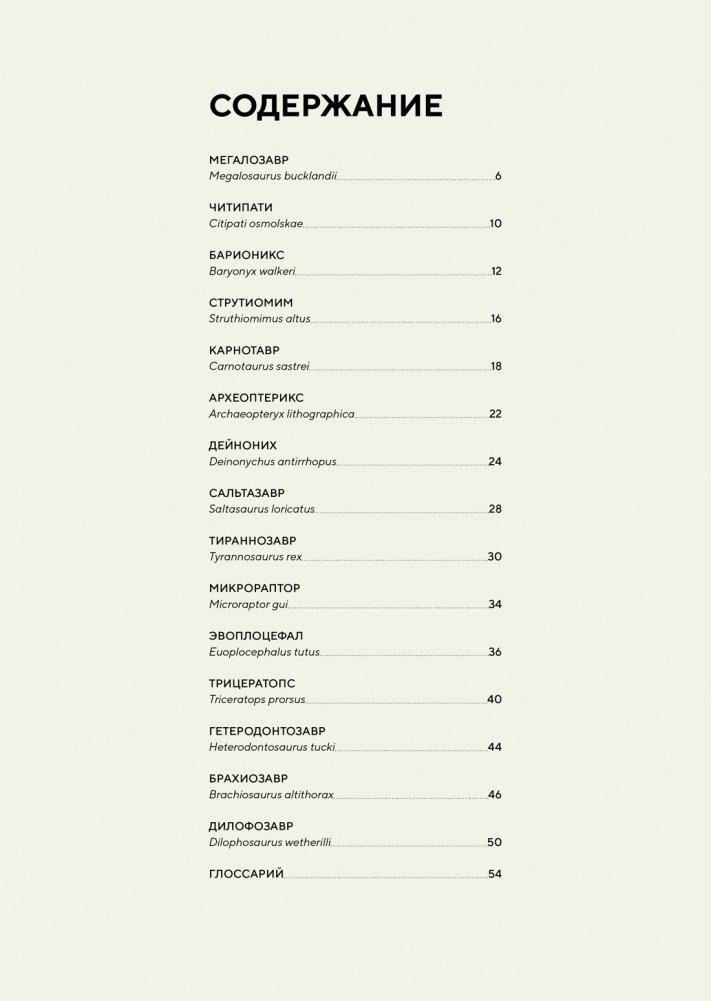Click page number 40 for Triceratops prorsus
The image size is (711, 1001).
click(x=494, y=700)
